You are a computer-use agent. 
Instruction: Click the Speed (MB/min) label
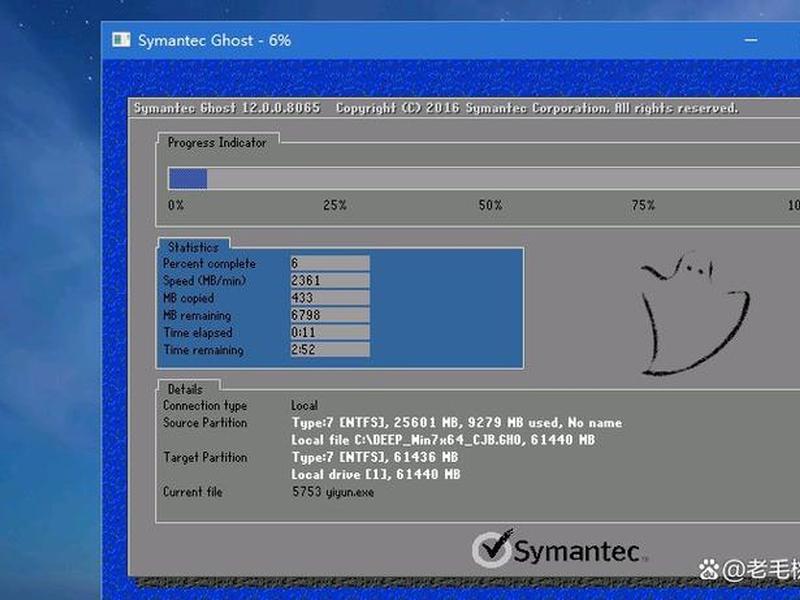click(x=204, y=281)
